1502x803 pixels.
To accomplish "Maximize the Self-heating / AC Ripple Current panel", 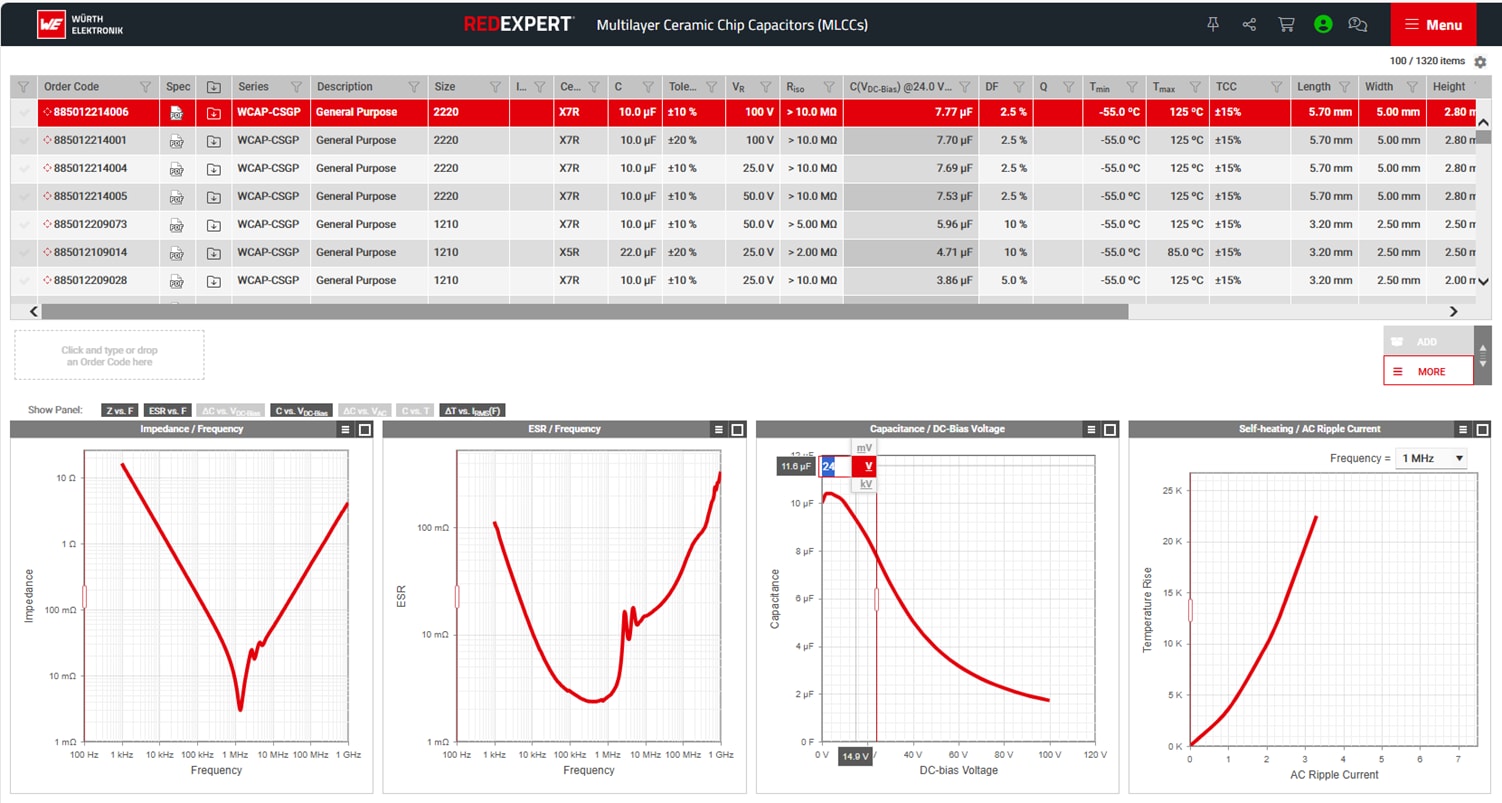I will point(1482,430).
